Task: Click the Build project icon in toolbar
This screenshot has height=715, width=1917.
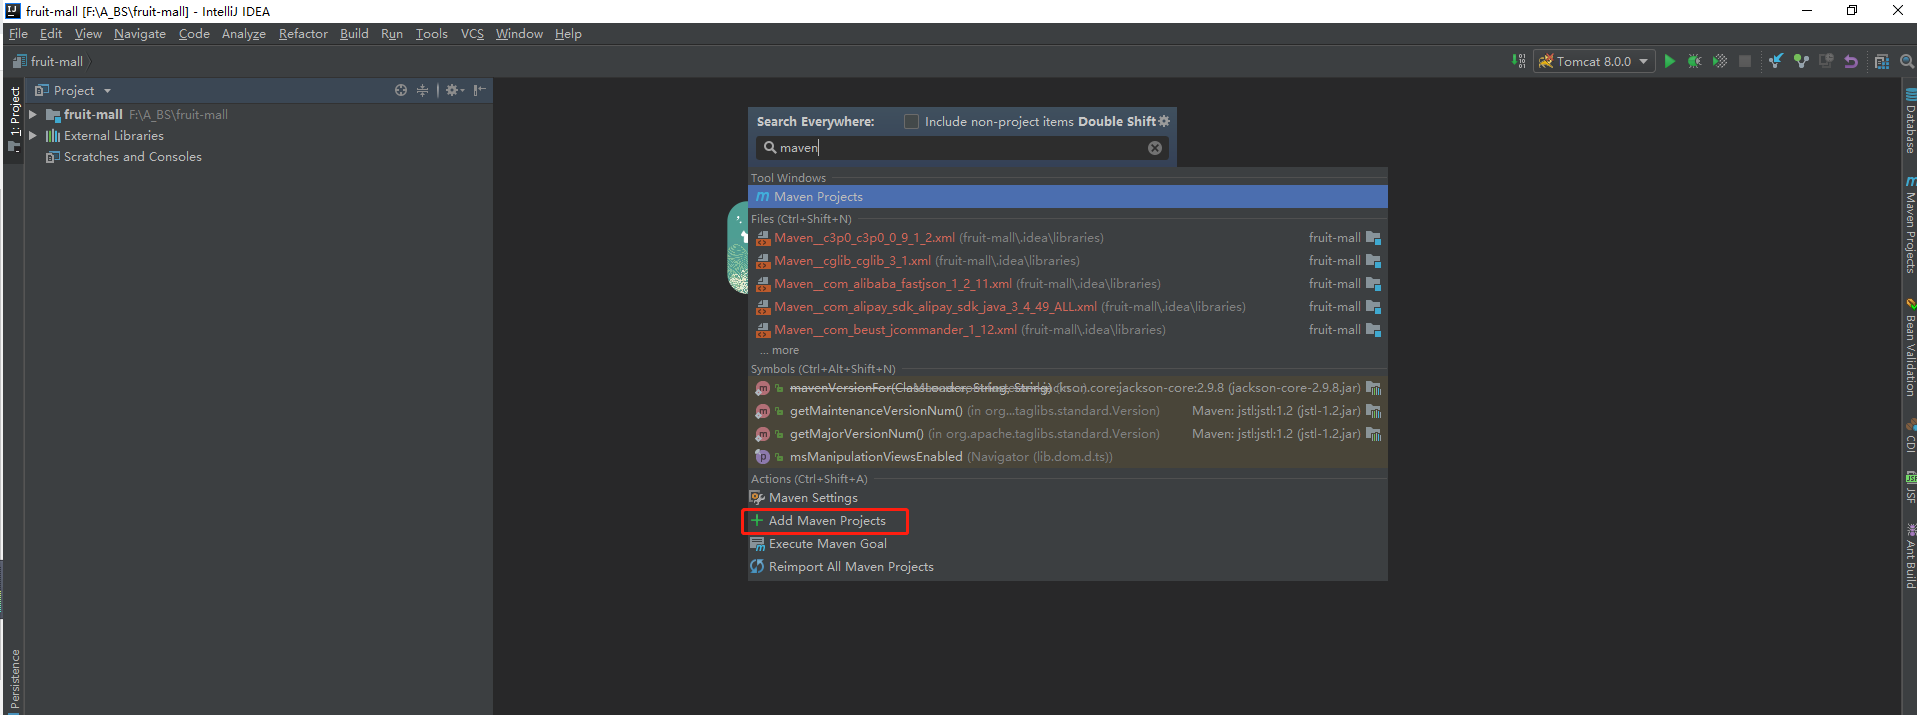Action: point(1519,61)
